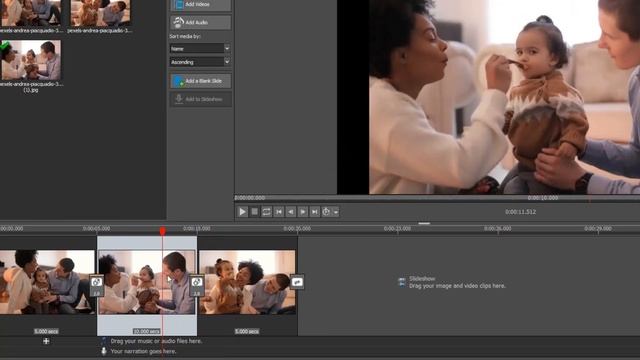Stop the slideshow preview playback

(x=254, y=212)
